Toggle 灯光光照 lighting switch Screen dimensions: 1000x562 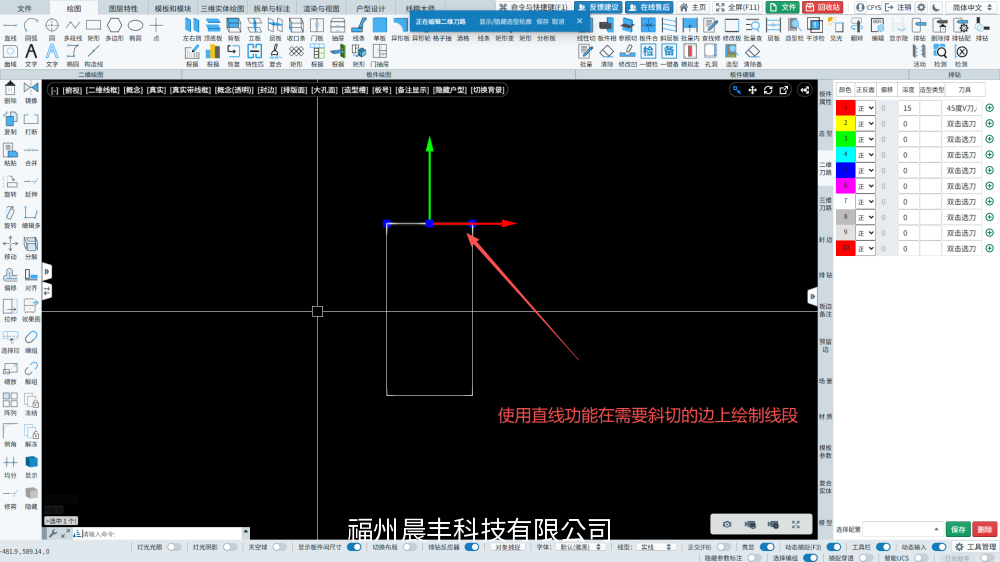173,547
